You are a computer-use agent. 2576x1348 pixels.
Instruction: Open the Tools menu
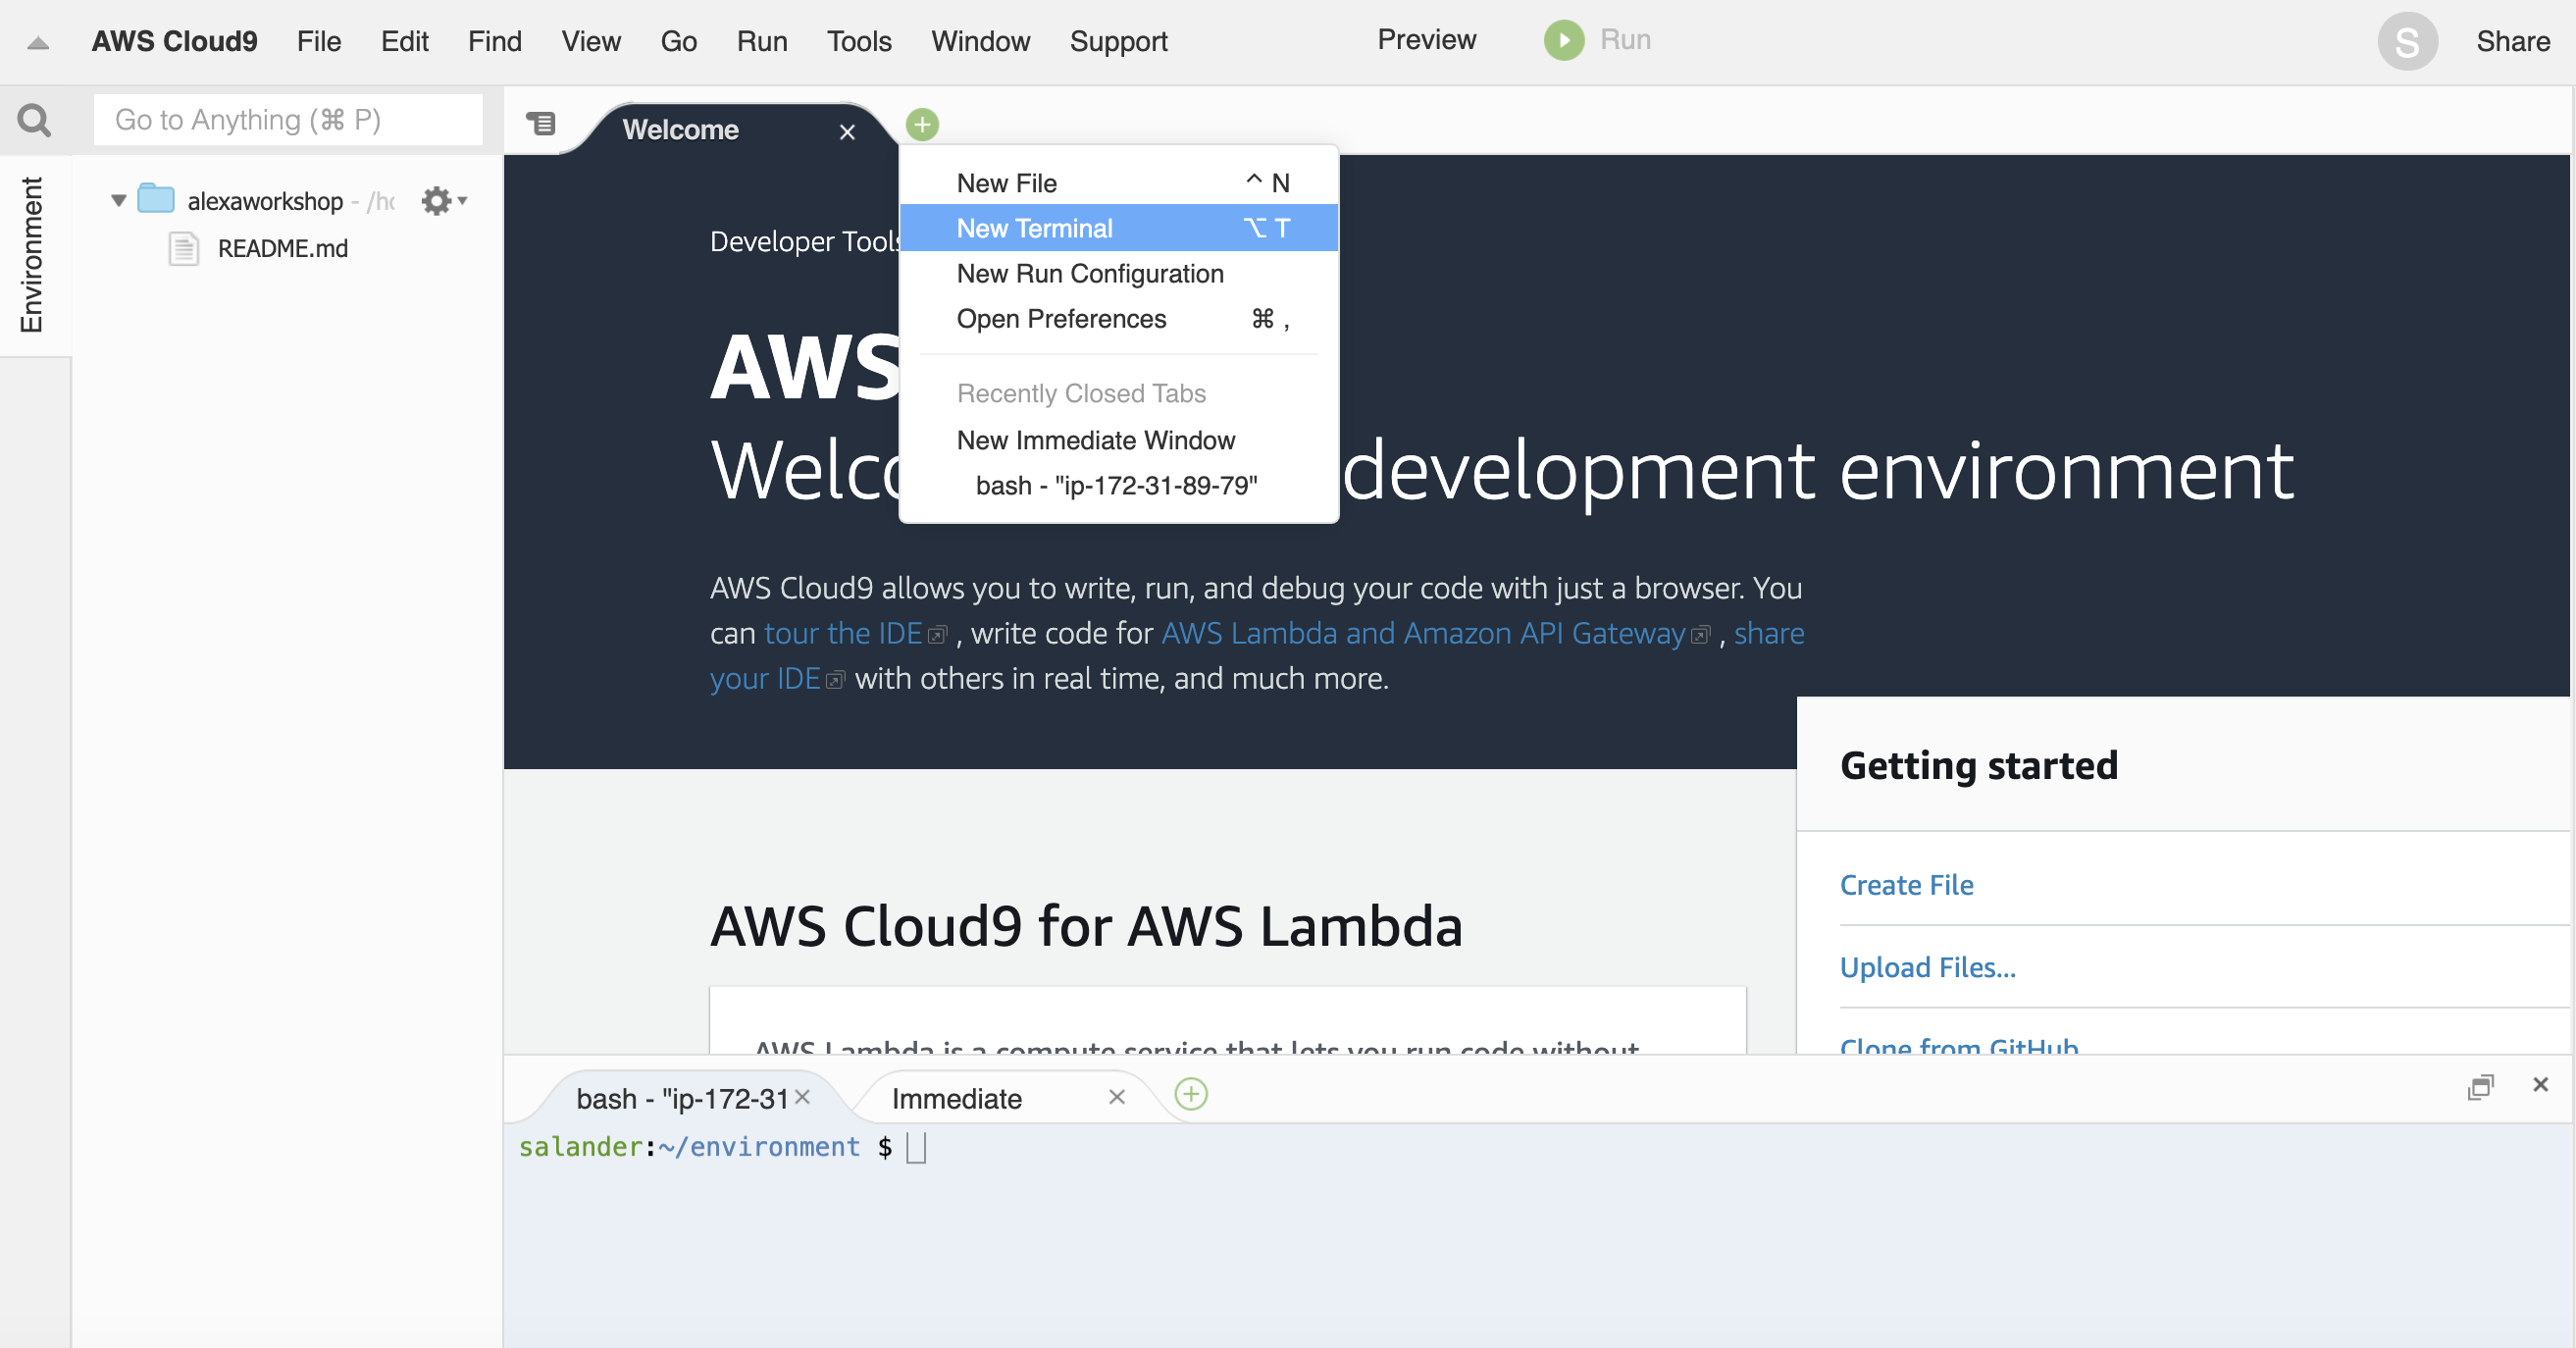coord(859,41)
